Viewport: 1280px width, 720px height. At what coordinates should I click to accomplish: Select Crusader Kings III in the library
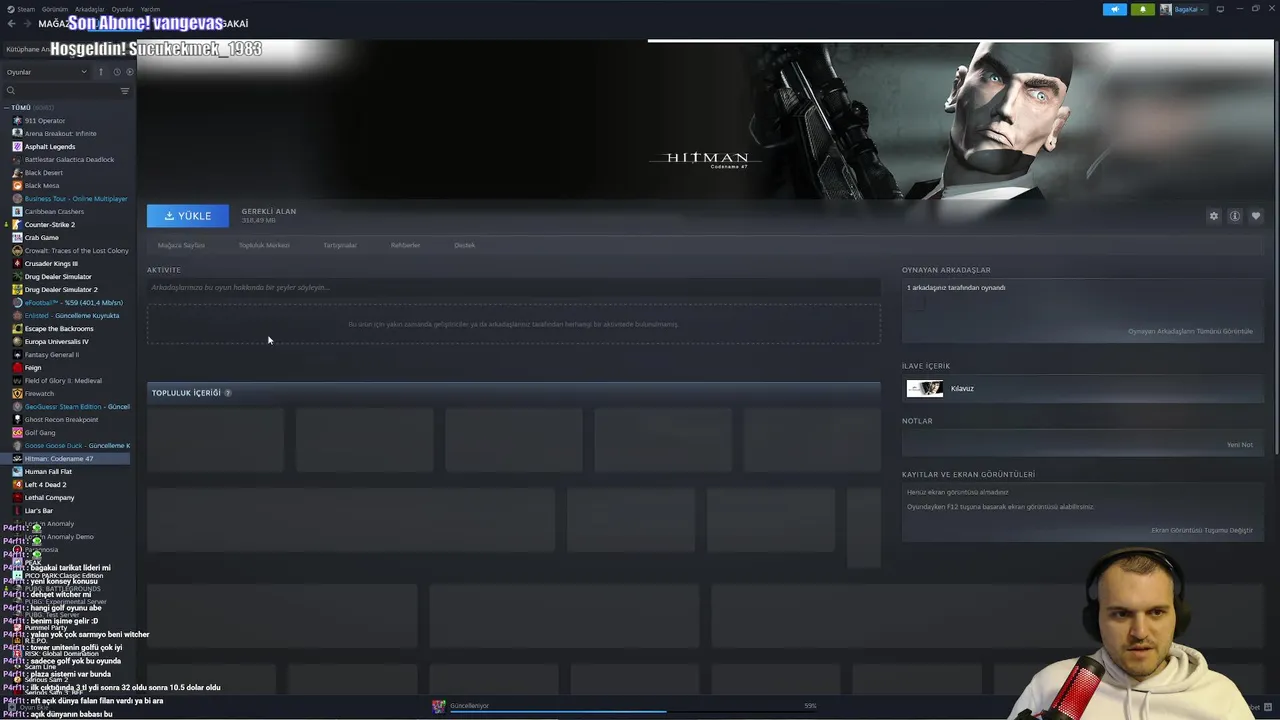tap(51, 264)
